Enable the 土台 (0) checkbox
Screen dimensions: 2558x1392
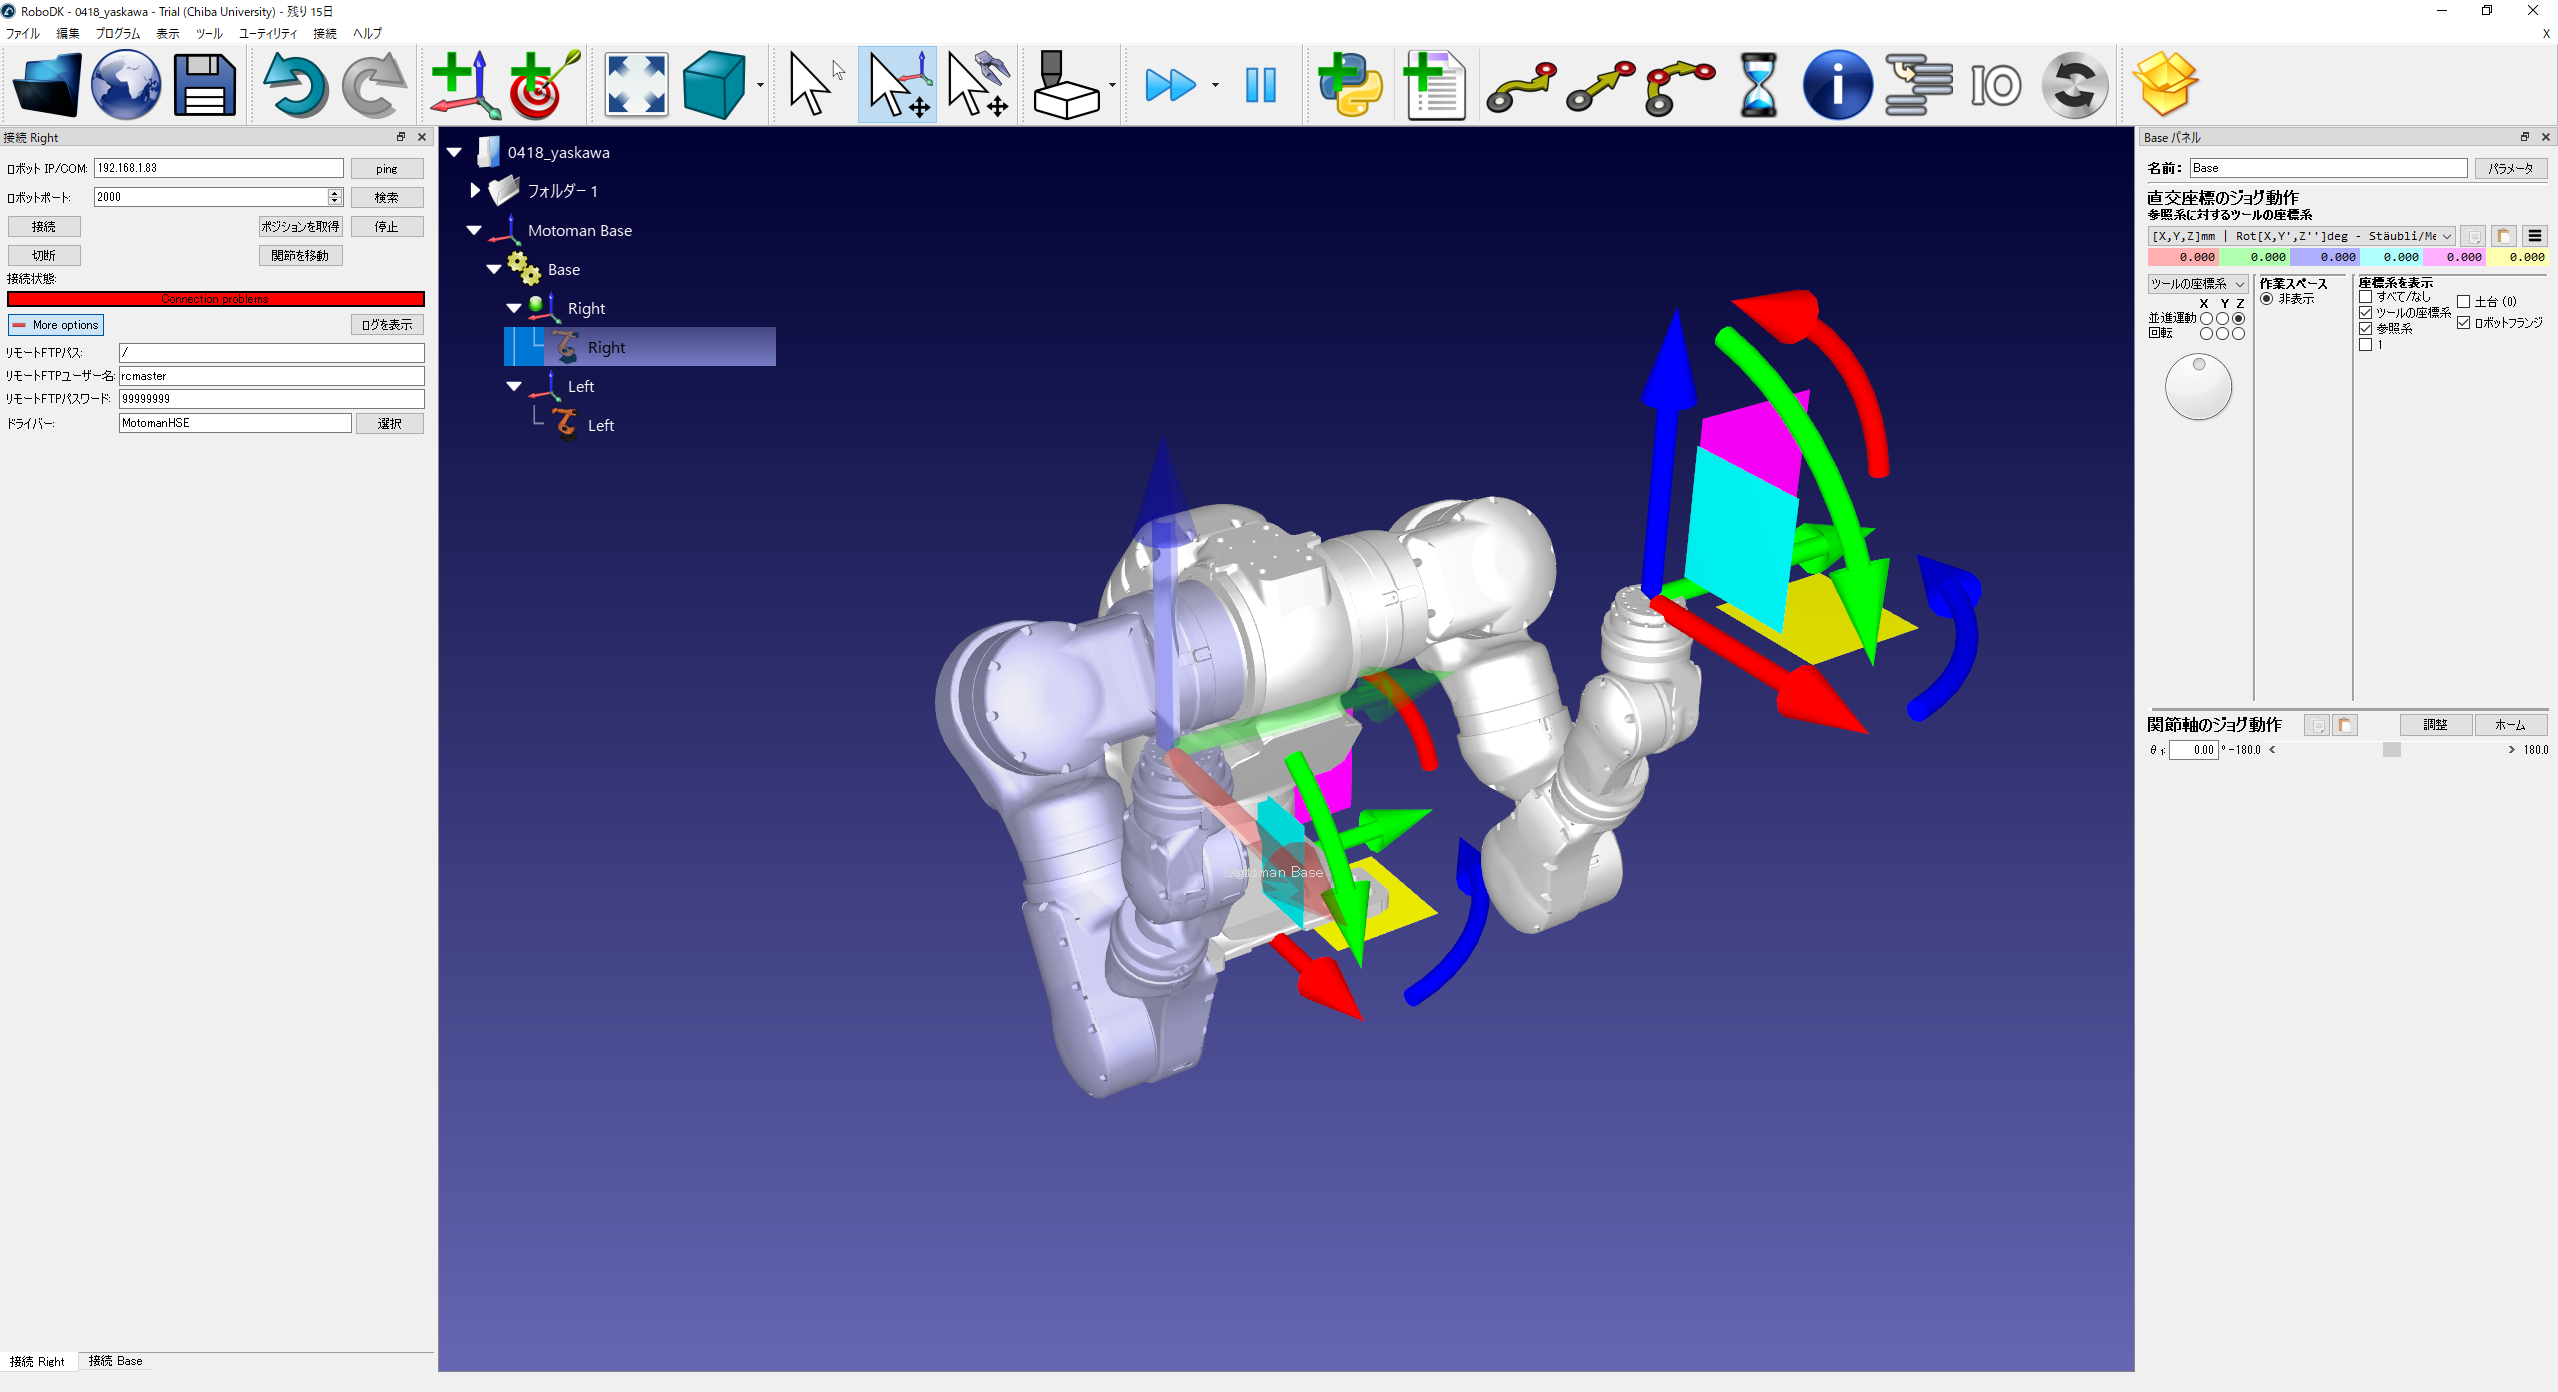click(2464, 301)
